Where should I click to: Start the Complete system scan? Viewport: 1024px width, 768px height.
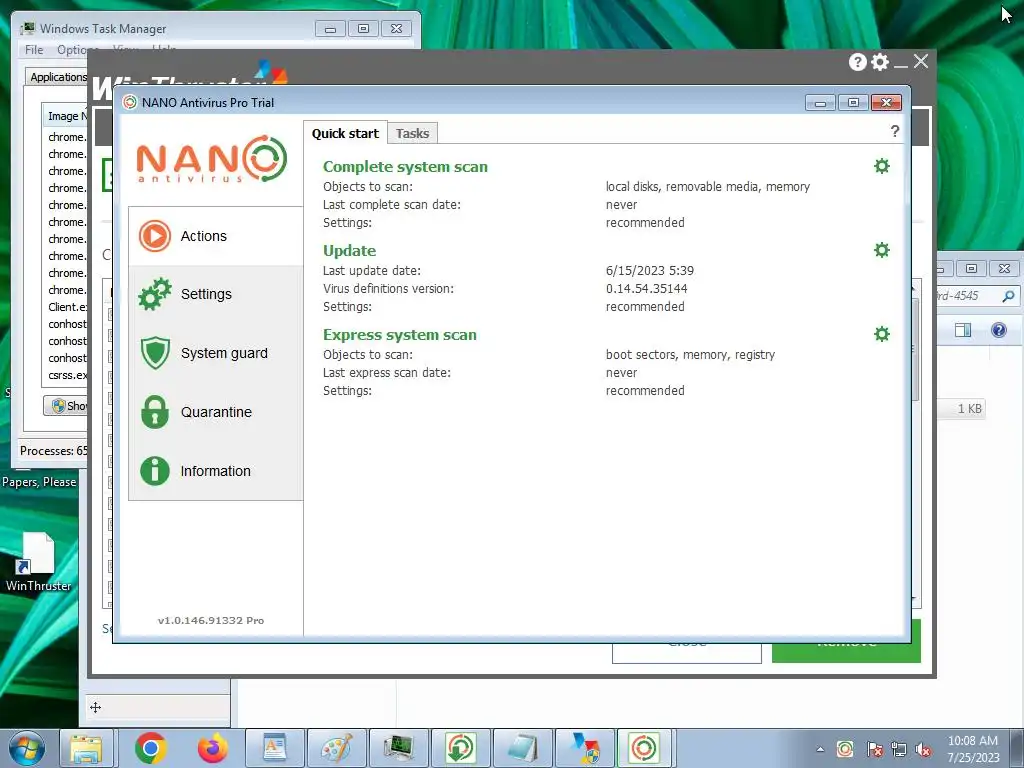pos(405,167)
